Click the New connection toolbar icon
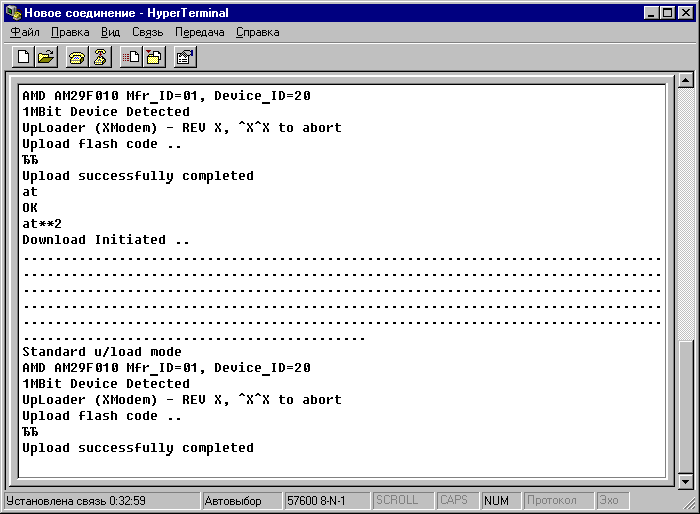700x514 pixels. coord(23,57)
